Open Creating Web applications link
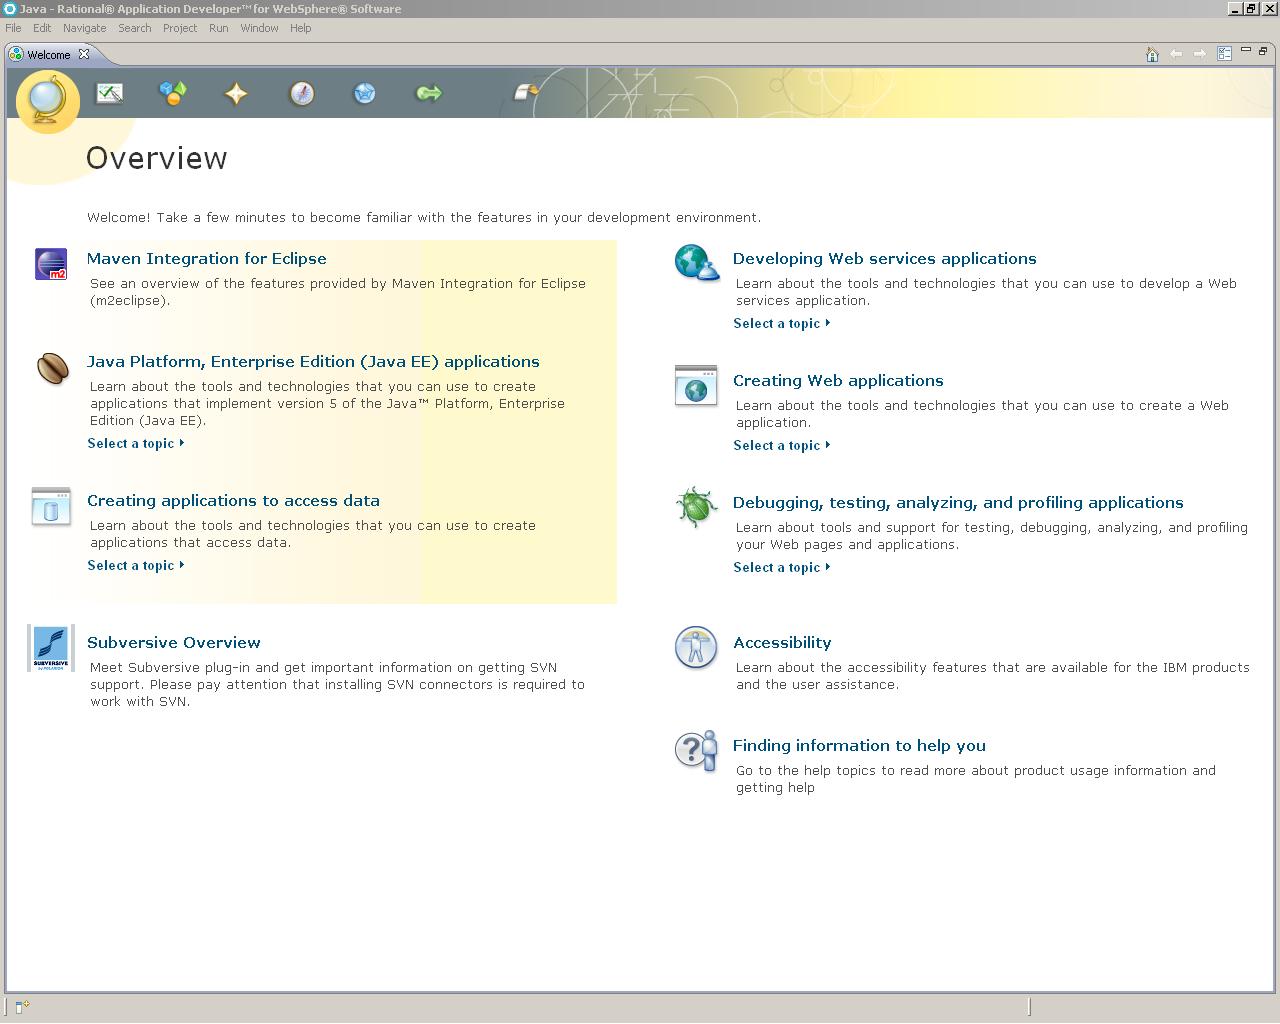Viewport: 1280px width, 1024px height. 838,380
